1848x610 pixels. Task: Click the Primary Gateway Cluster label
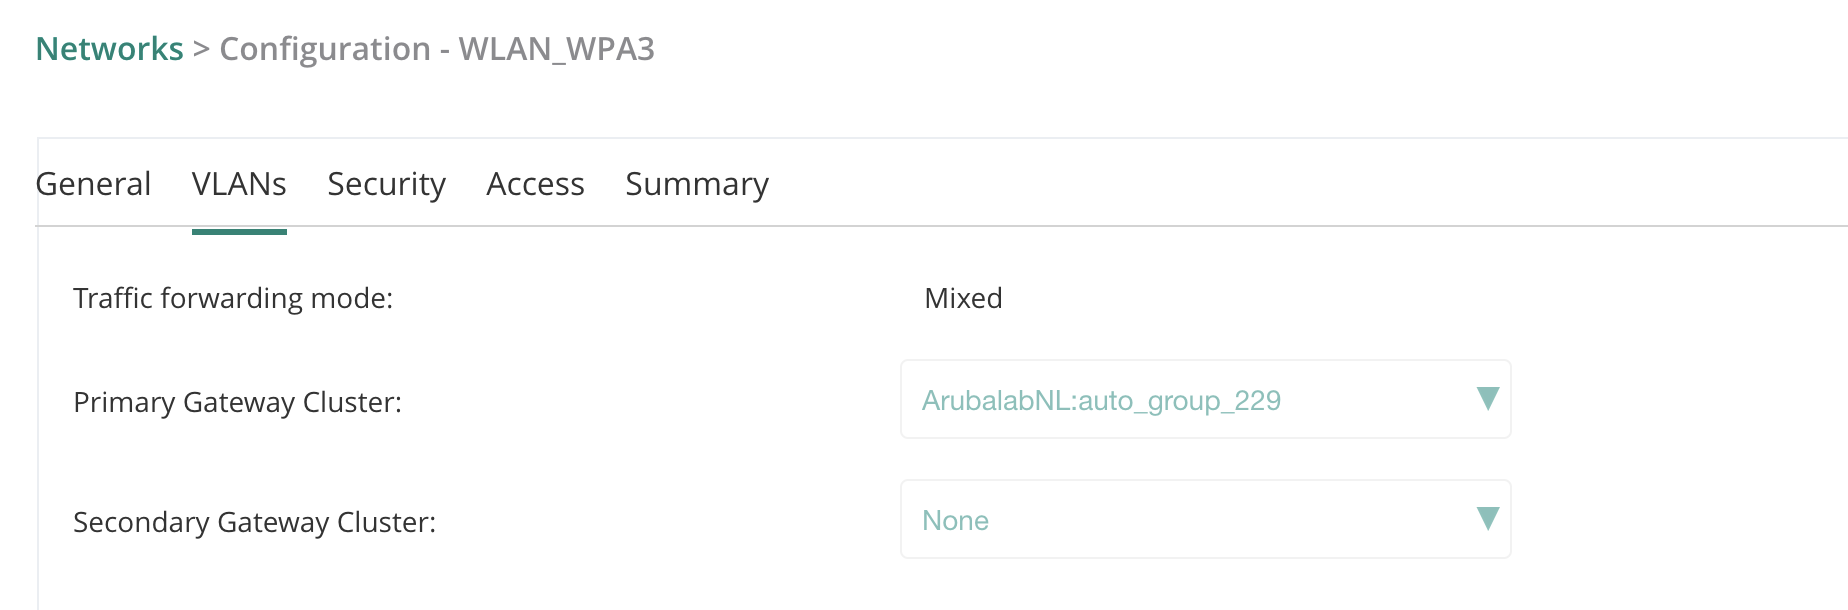tap(237, 403)
